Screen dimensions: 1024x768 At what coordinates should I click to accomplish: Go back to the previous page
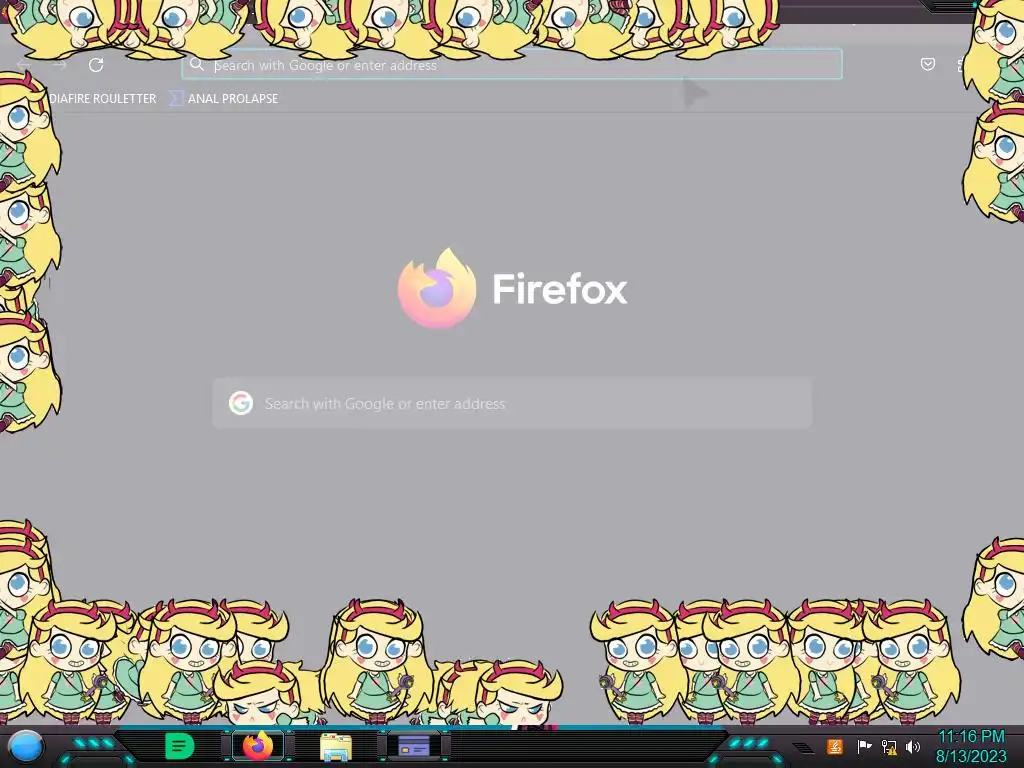tap(24, 65)
